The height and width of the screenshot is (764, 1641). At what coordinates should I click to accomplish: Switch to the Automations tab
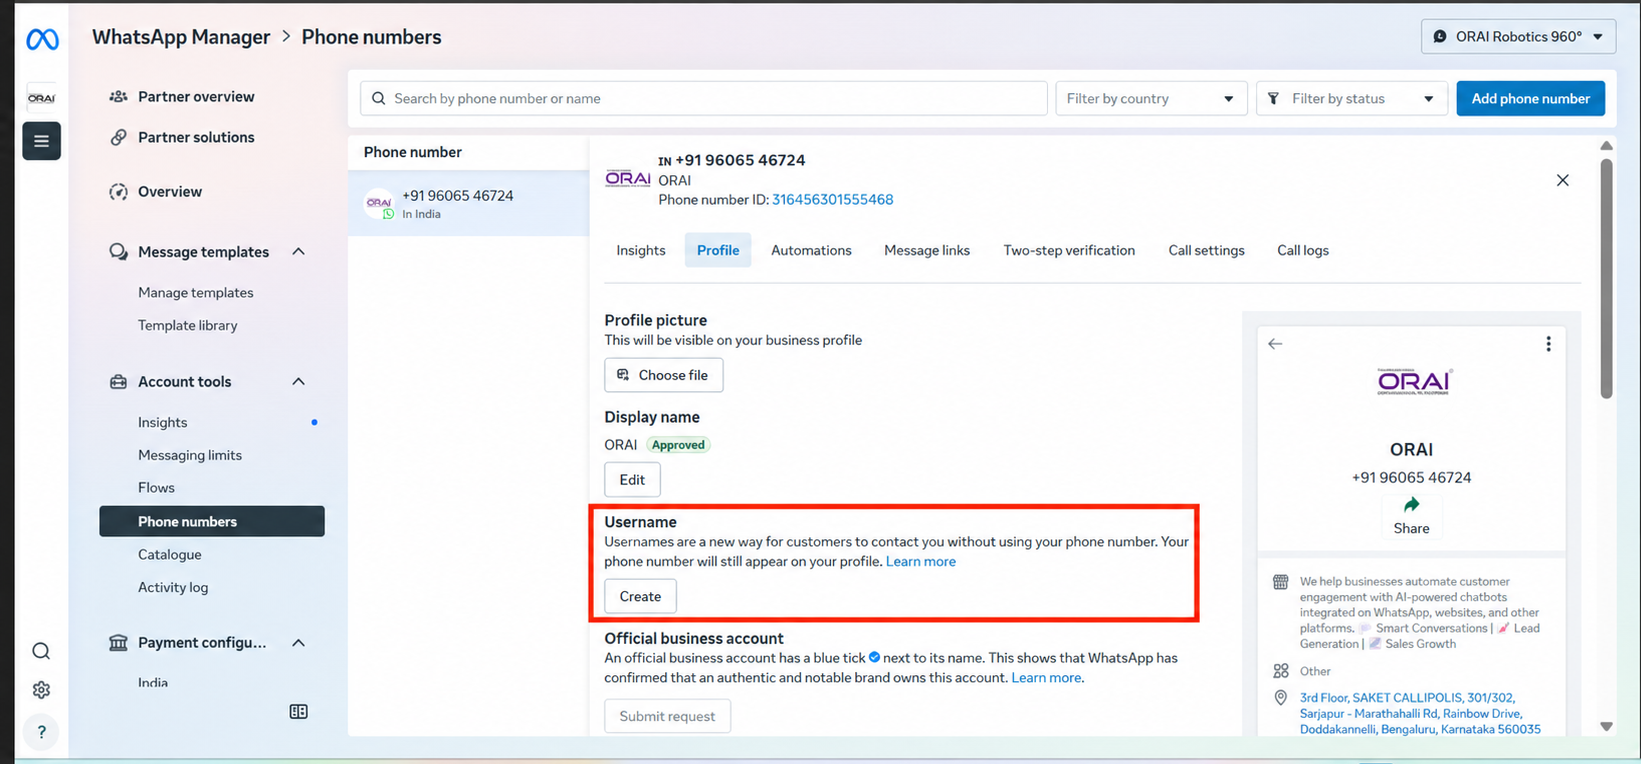(811, 251)
